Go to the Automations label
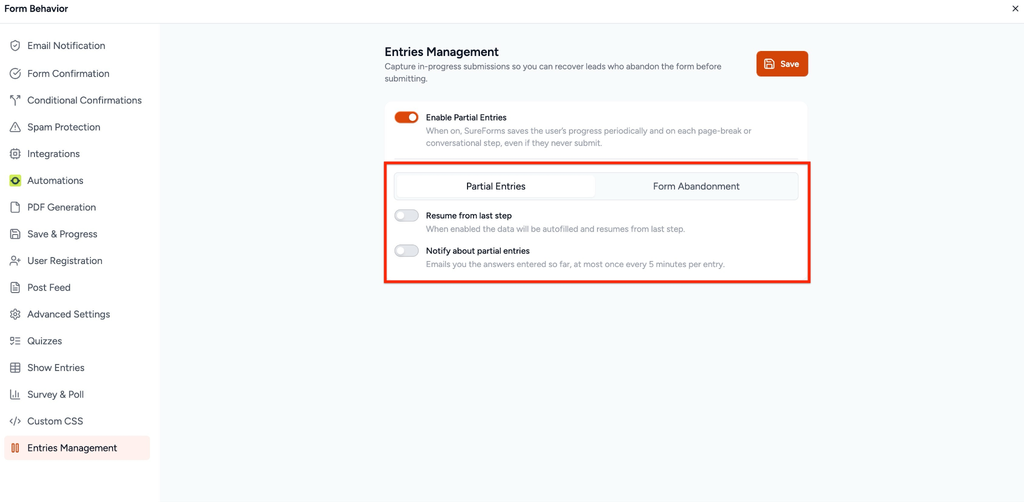 point(56,181)
